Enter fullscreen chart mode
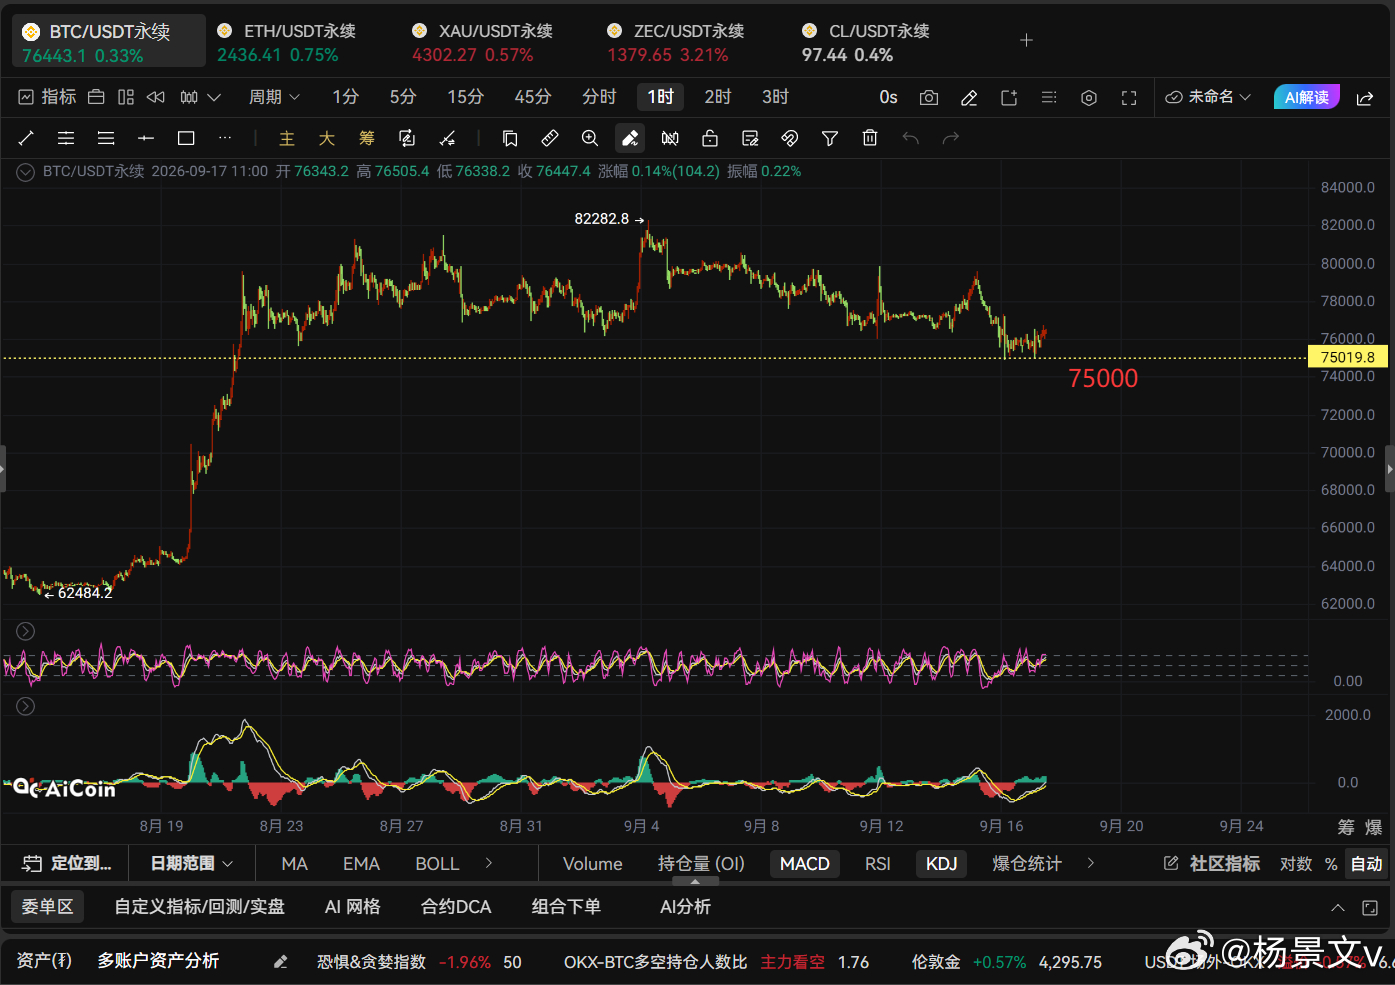This screenshot has width=1395, height=985. [x=1129, y=97]
